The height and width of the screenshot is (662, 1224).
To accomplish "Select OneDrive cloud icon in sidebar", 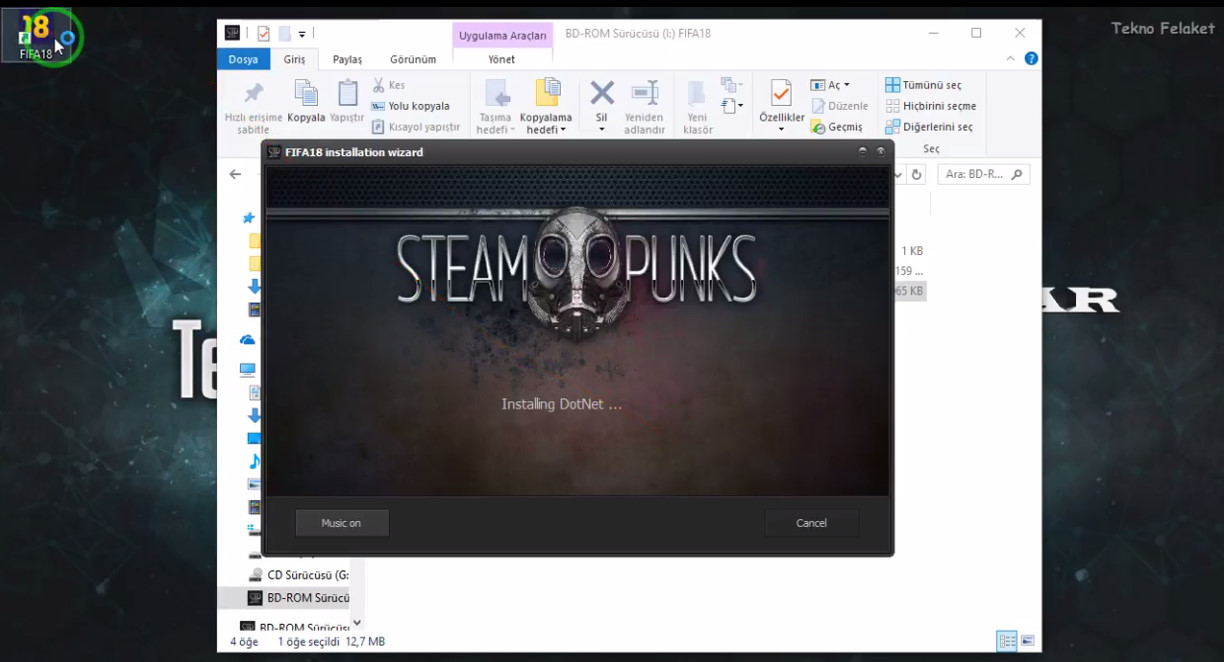I will point(247,340).
